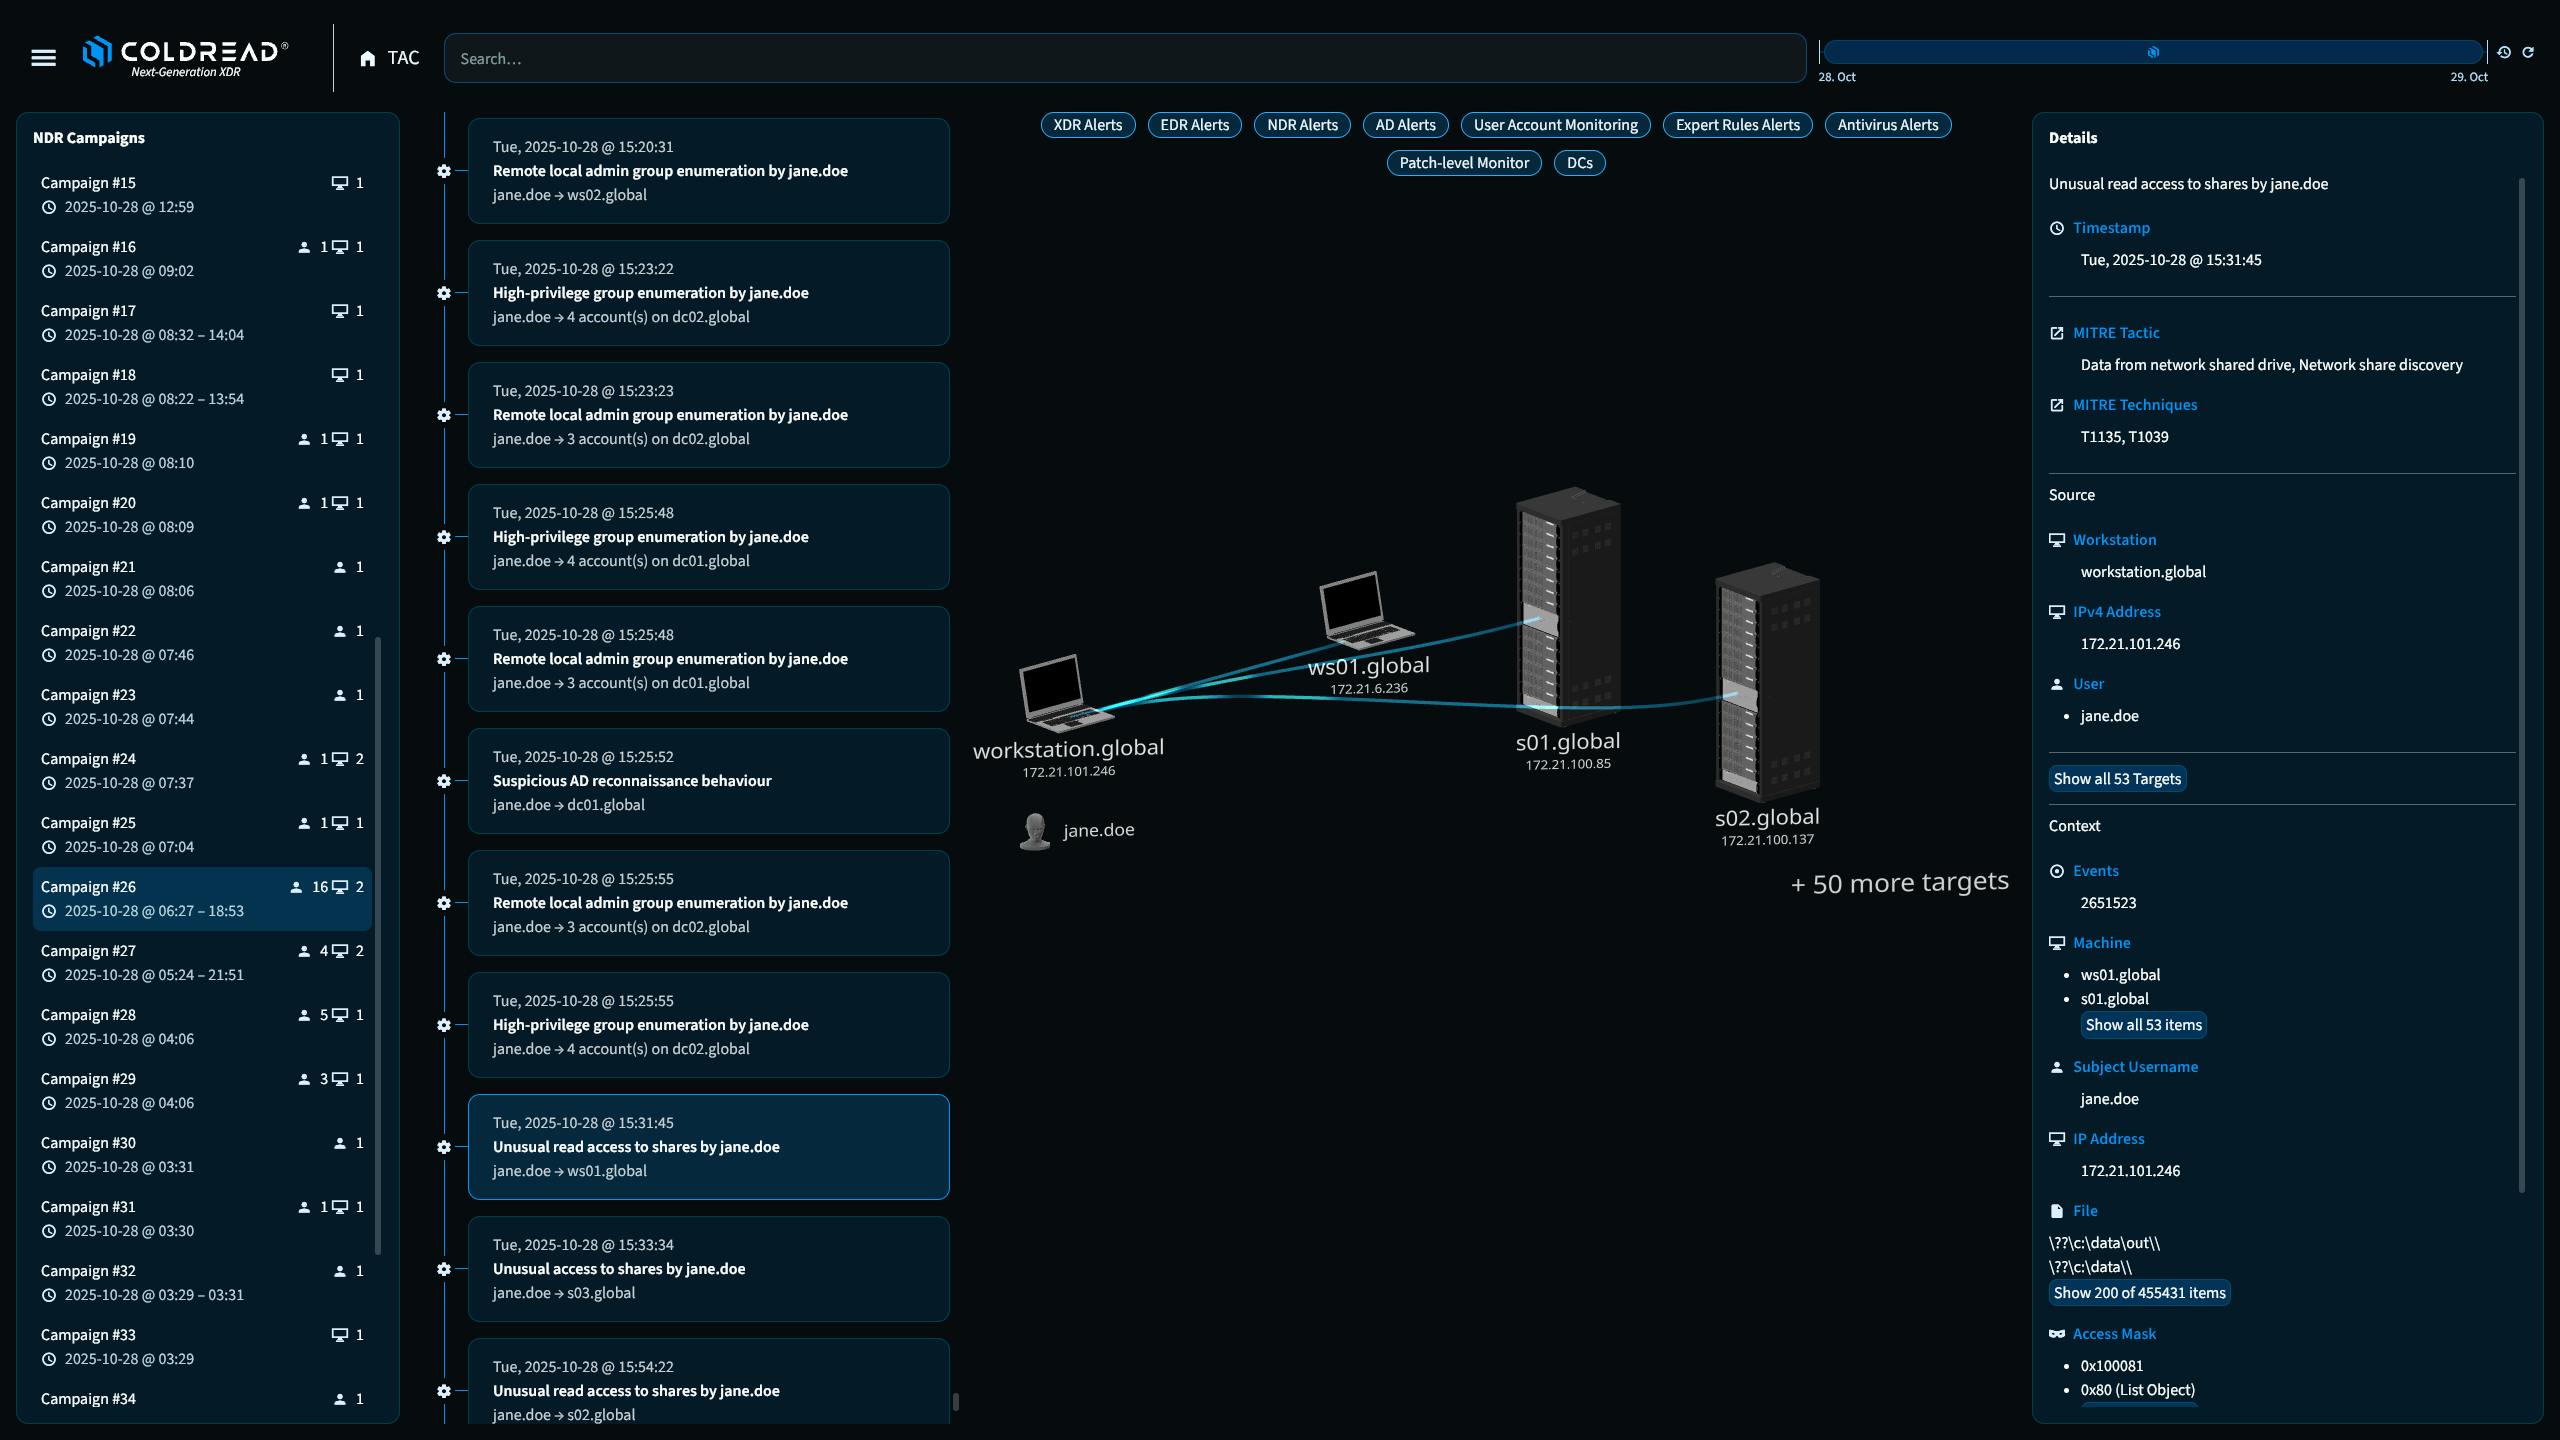Click the timeline range bar between 28-29 Oct
This screenshot has width=2560, height=1440.
pyautogui.click(x=2152, y=52)
